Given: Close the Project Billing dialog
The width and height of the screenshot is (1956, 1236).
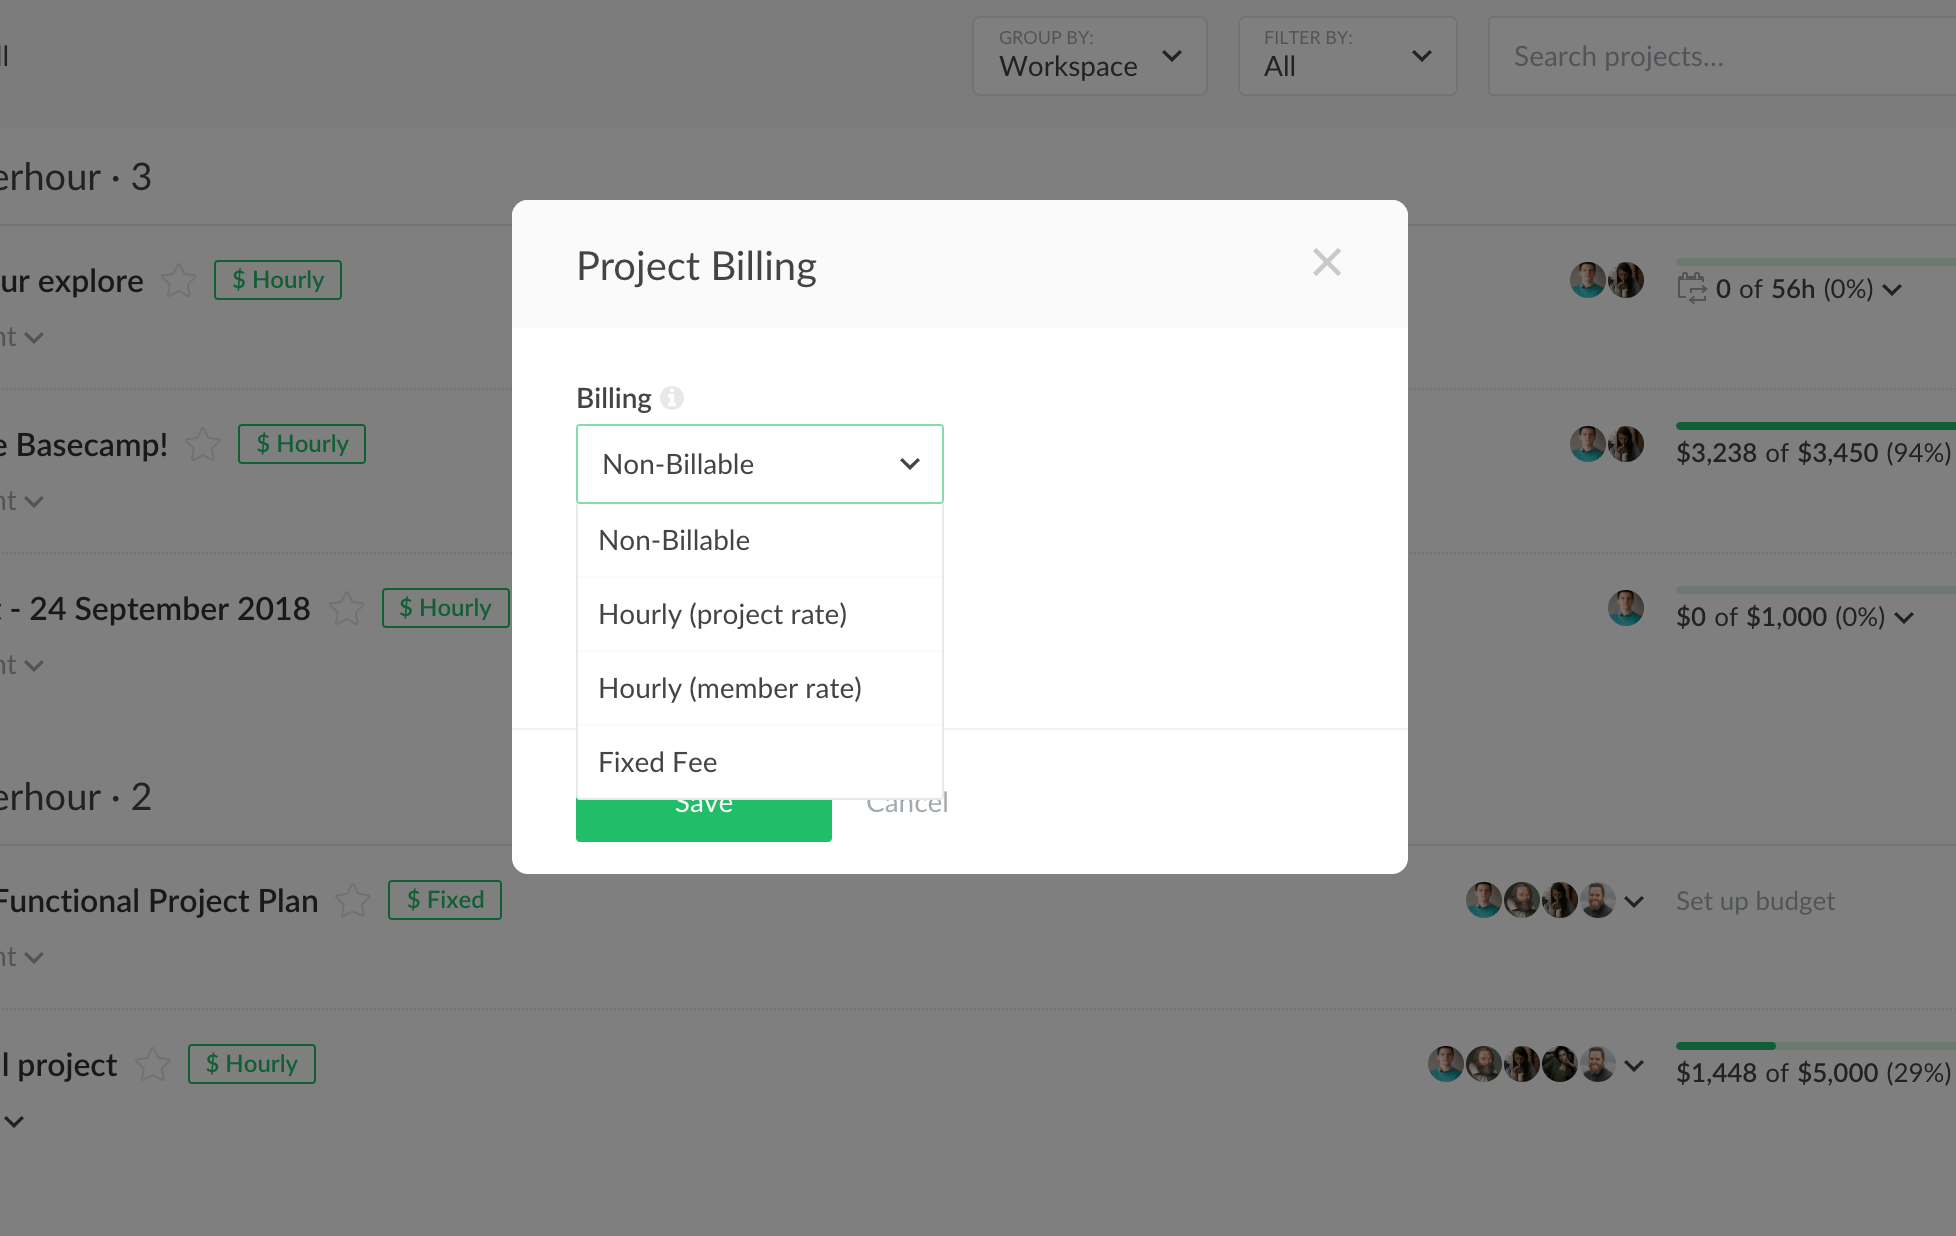Looking at the screenshot, I should [x=1326, y=263].
